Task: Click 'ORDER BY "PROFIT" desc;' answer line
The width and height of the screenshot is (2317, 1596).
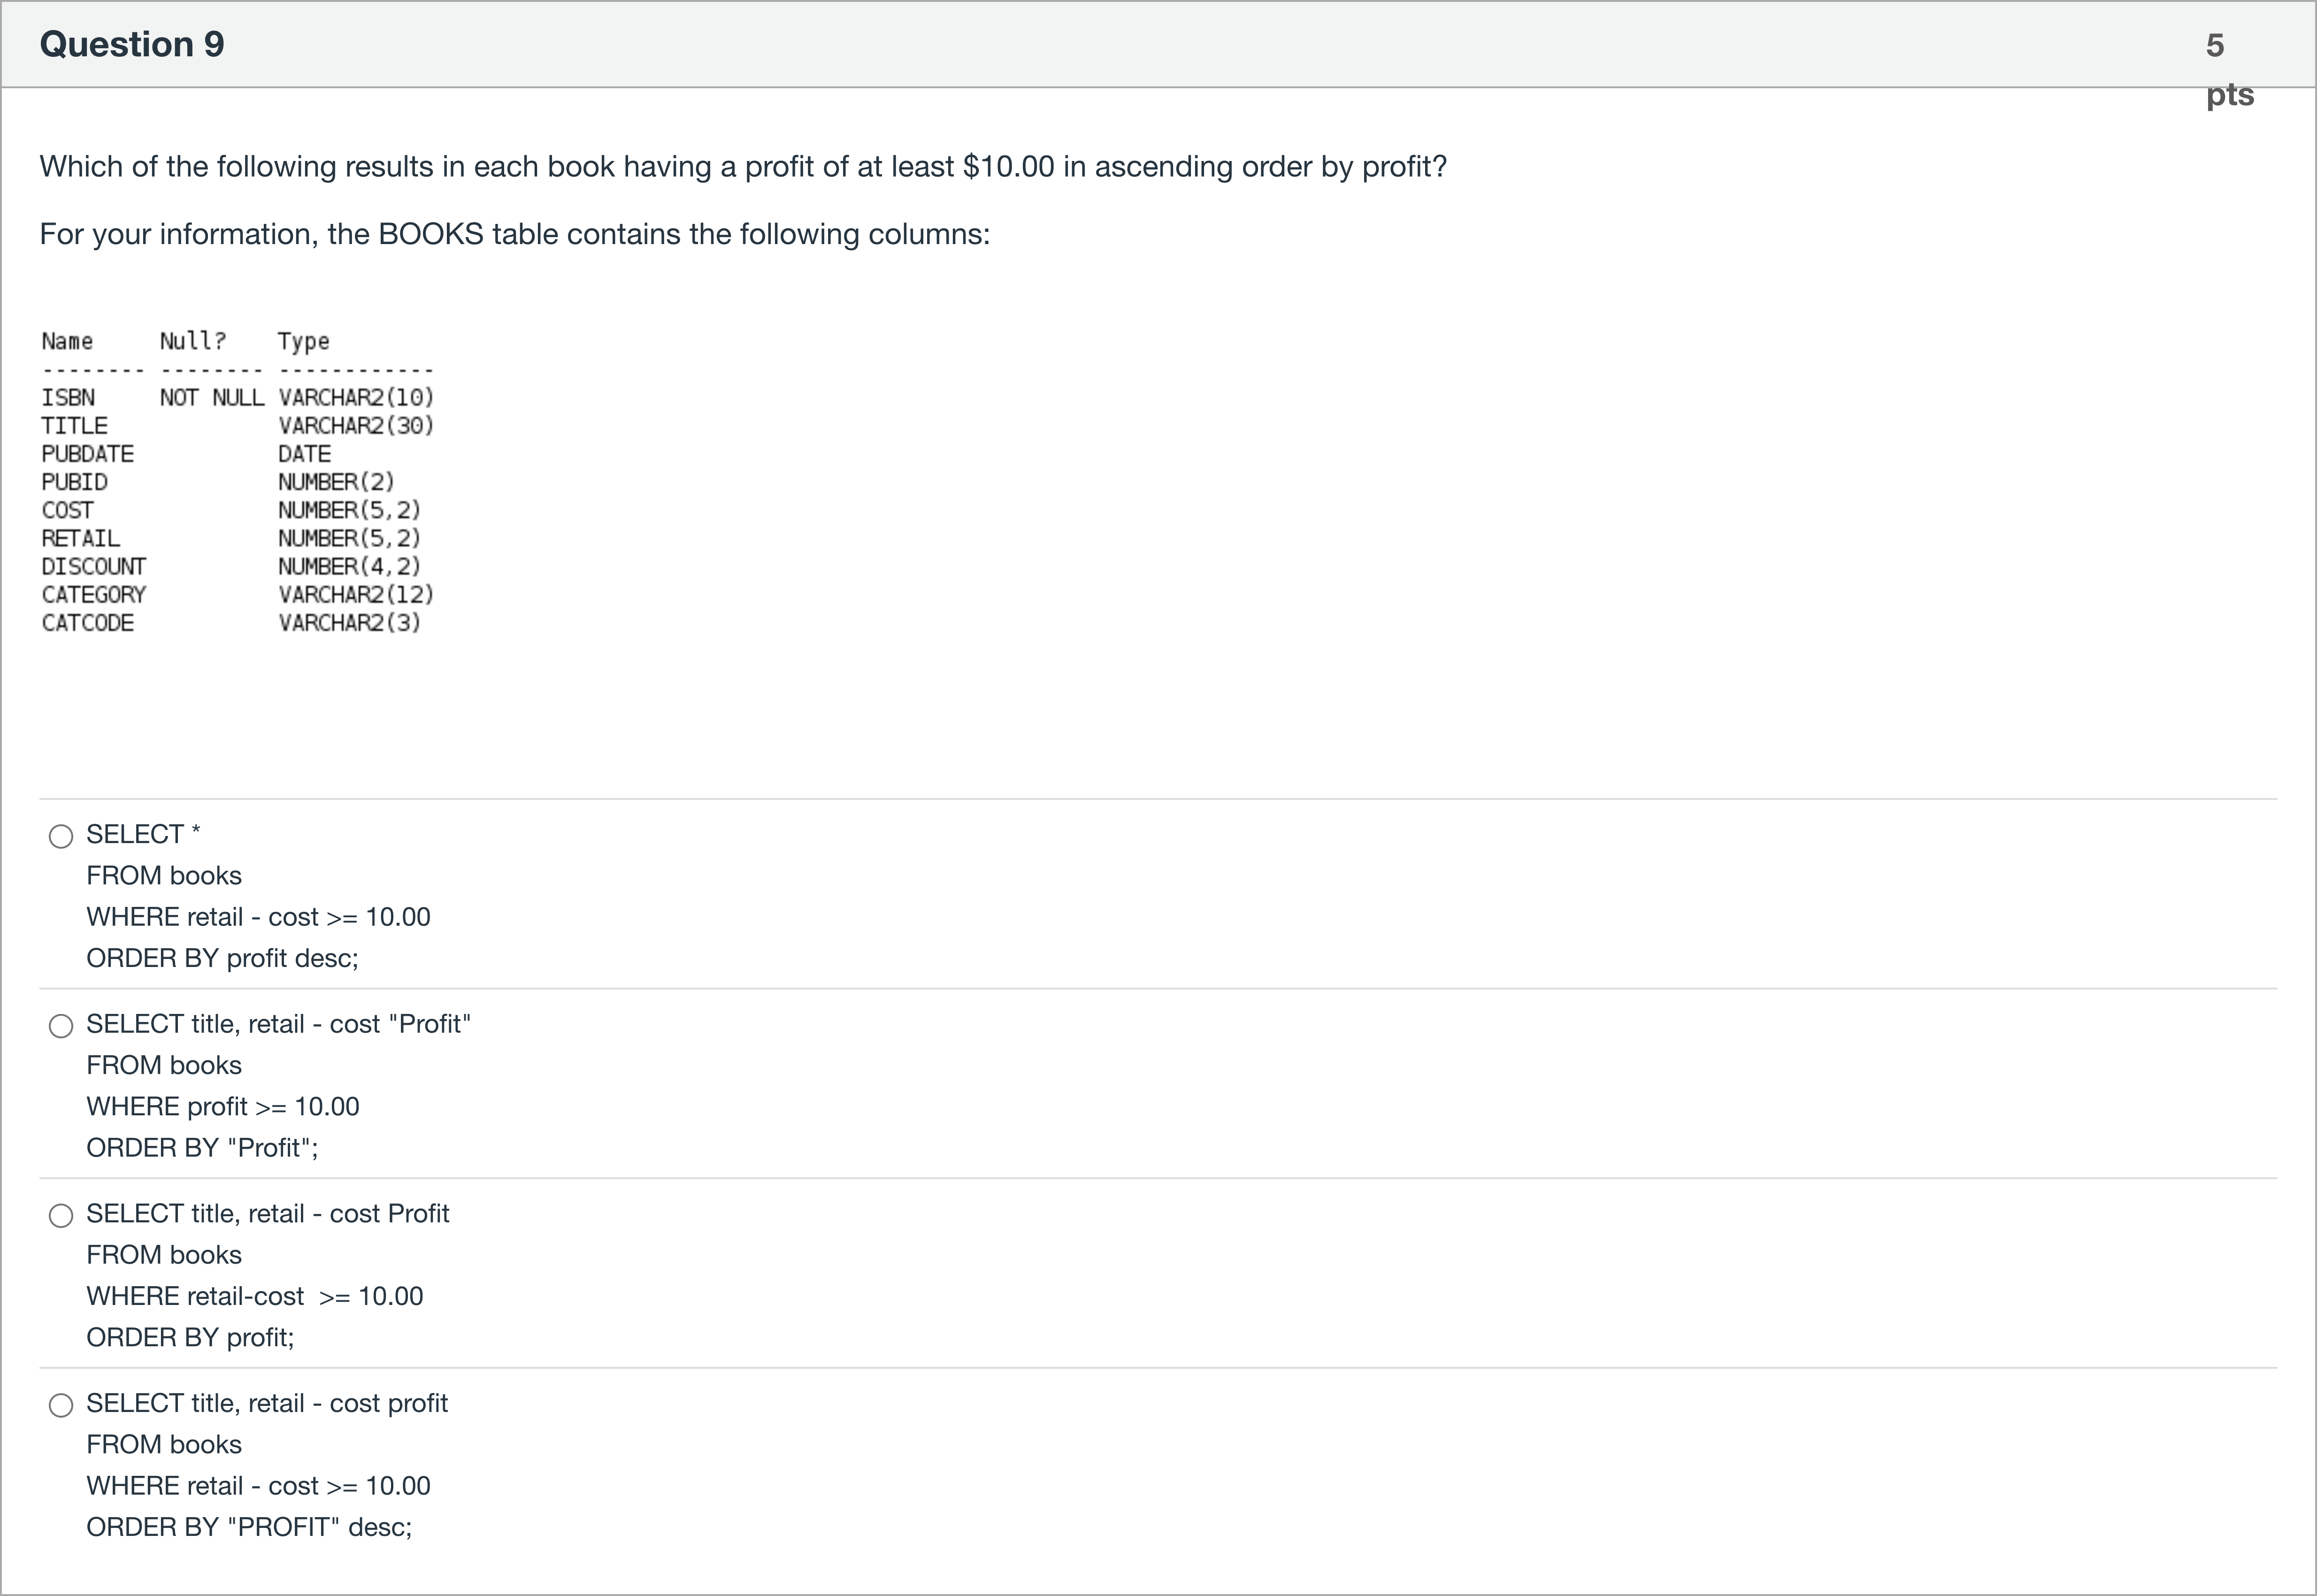Action: pos(248,1527)
